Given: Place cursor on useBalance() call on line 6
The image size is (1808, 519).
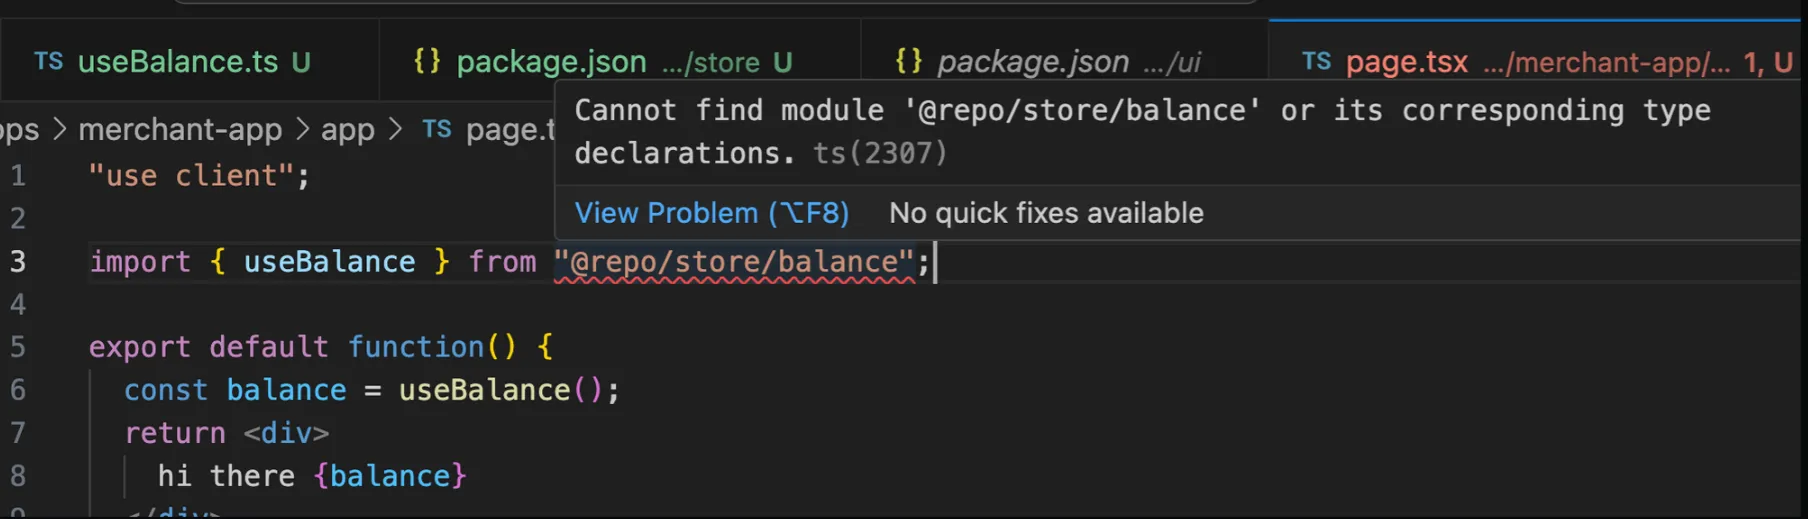Looking at the screenshot, I should click(x=484, y=390).
